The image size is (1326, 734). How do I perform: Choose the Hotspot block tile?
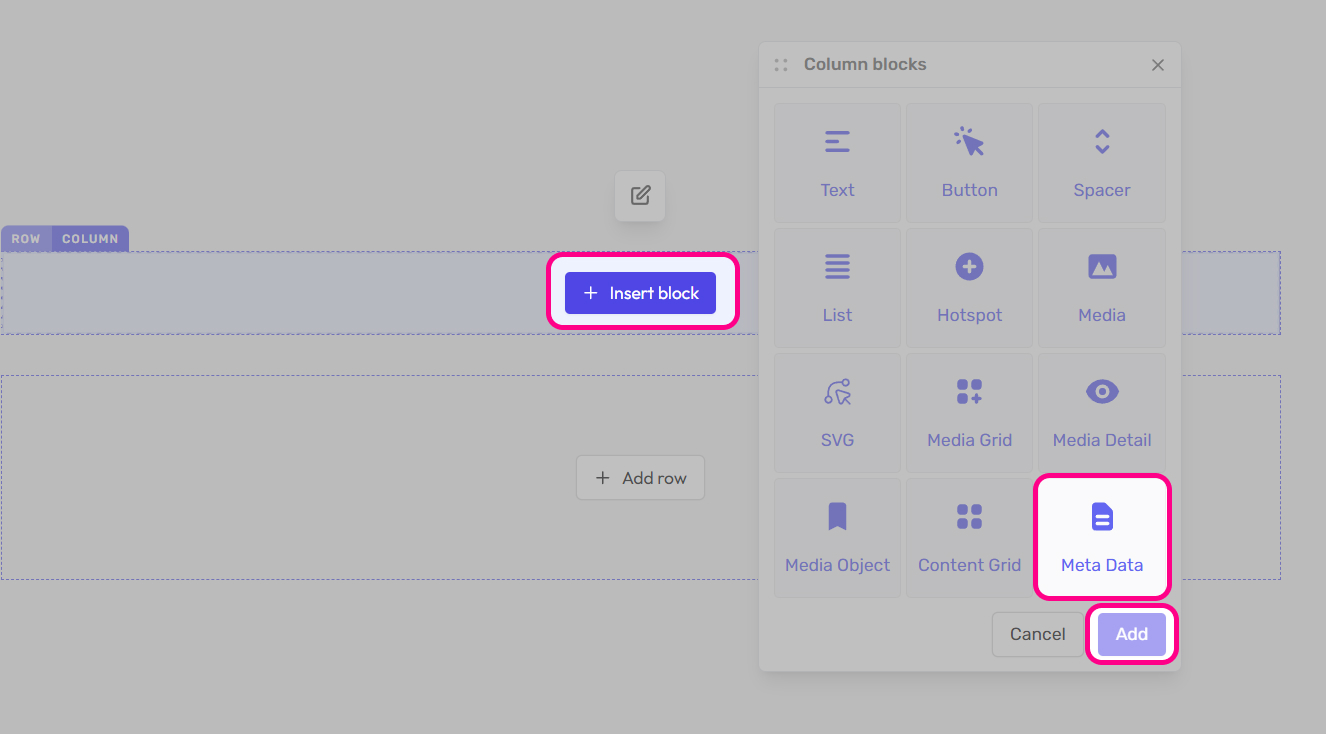[969, 288]
